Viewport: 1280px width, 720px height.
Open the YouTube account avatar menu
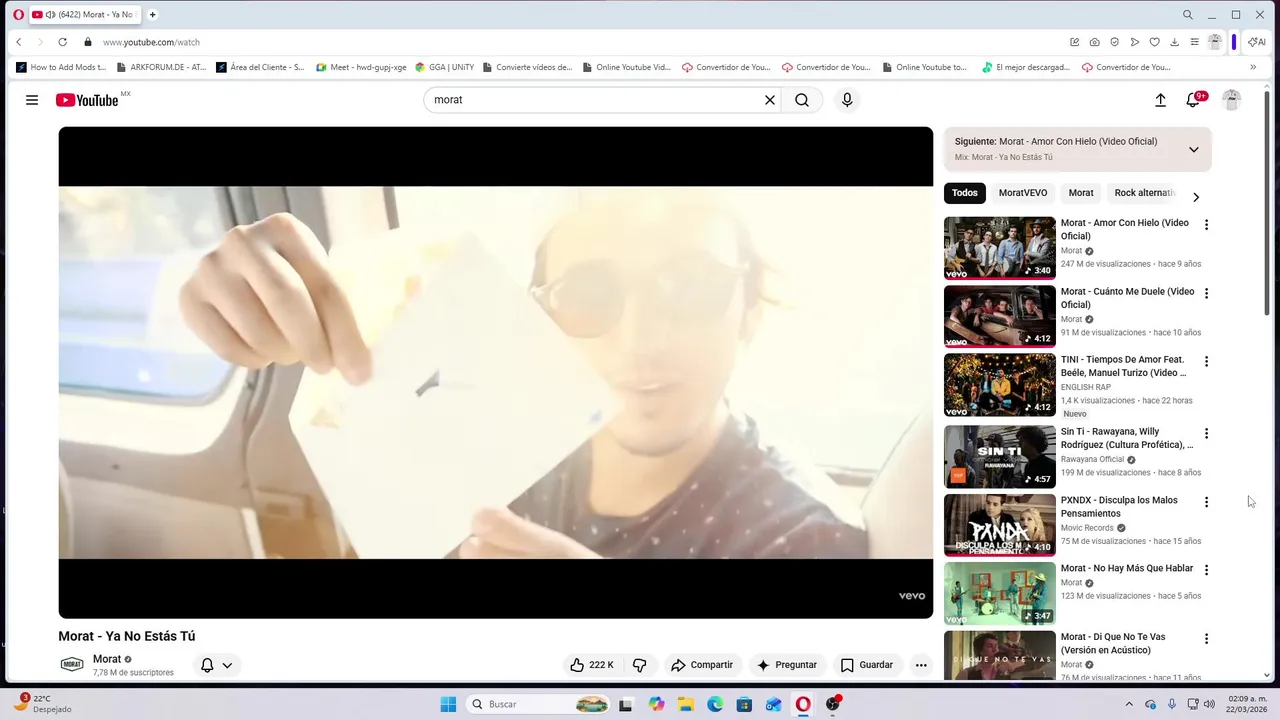(x=1232, y=100)
